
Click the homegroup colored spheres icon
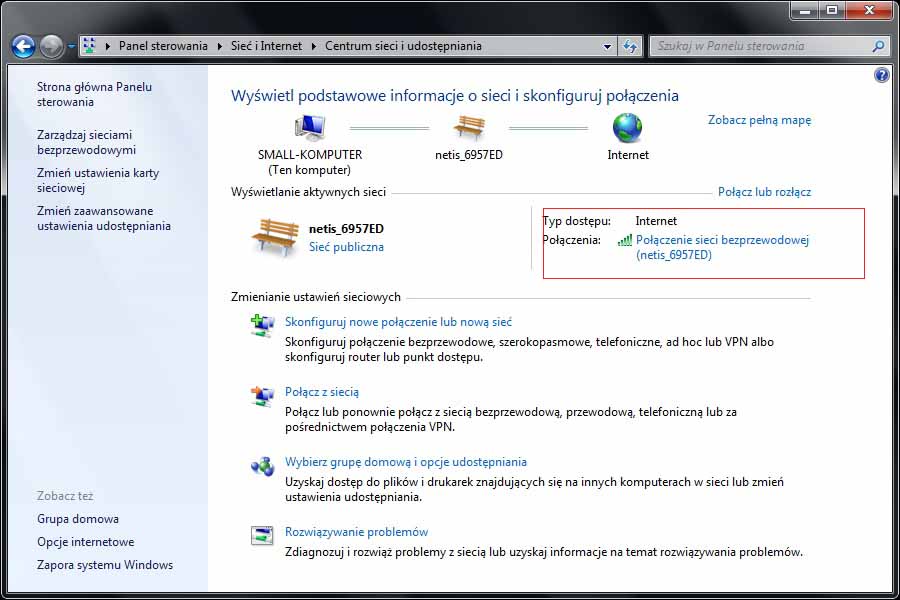pos(262,466)
